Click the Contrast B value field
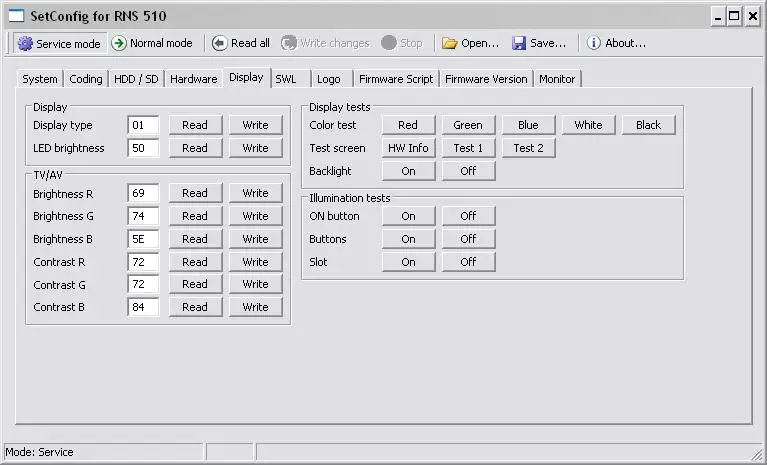The height and width of the screenshot is (465, 767). tap(143, 307)
